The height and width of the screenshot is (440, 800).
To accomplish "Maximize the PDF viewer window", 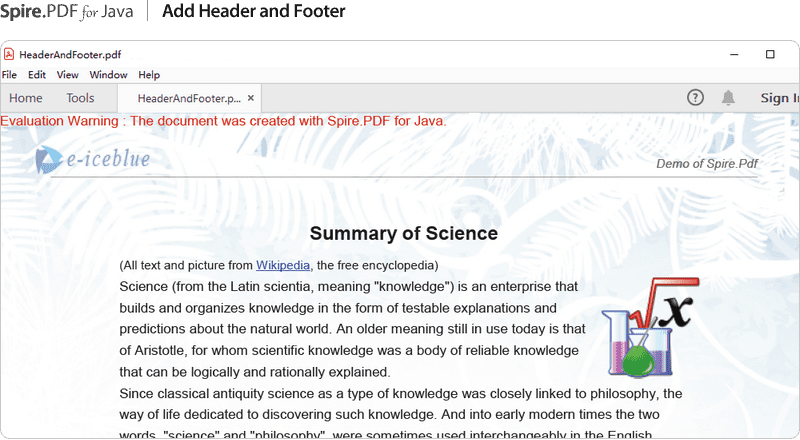I will pos(770,54).
